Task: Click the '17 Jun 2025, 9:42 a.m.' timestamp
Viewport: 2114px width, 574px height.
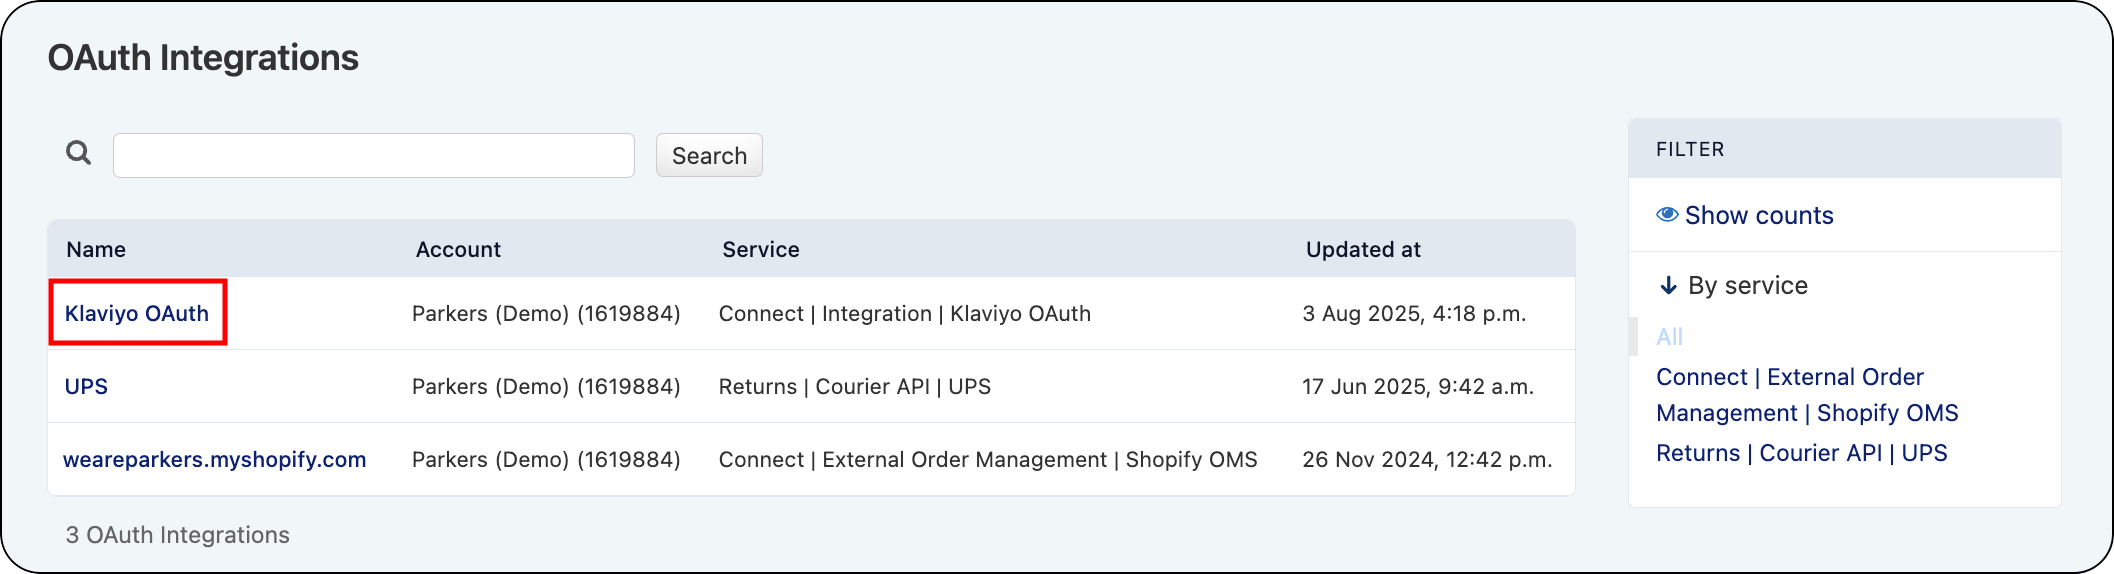Action: tap(1418, 386)
